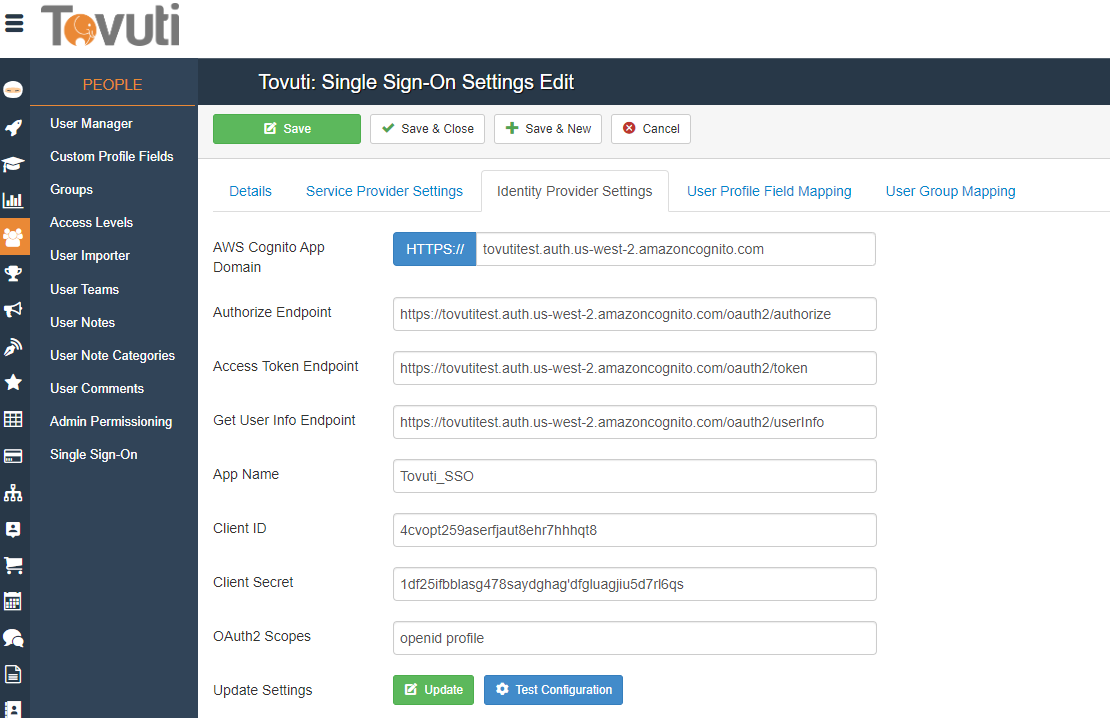1110x718 pixels.
Task: Select the User Group Mapping tab
Action: pyautogui.click(x=950, y=191)
